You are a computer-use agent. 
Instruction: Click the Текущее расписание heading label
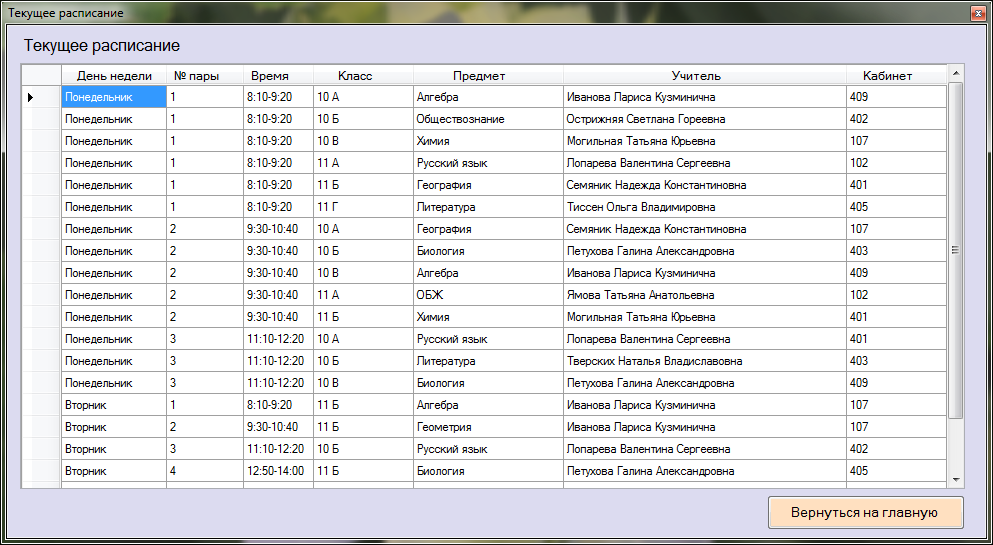[x=102, y=46]
